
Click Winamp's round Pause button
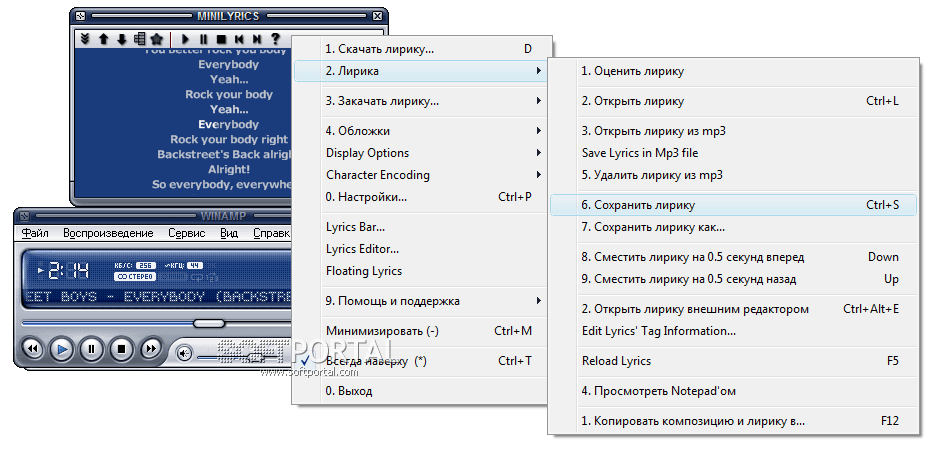click(x=91, y=349)
